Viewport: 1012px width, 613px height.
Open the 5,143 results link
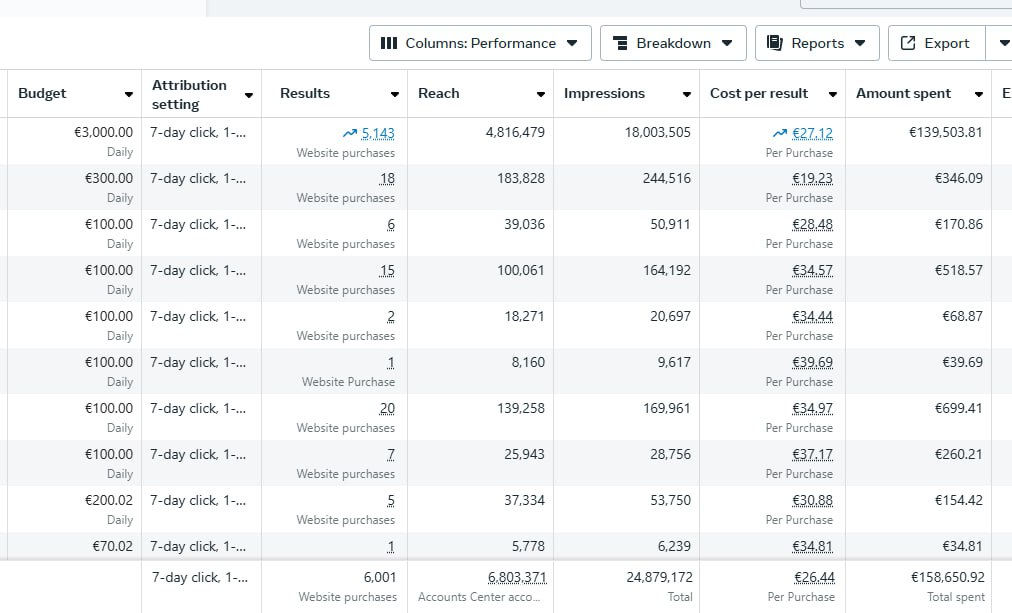(378, 133)
